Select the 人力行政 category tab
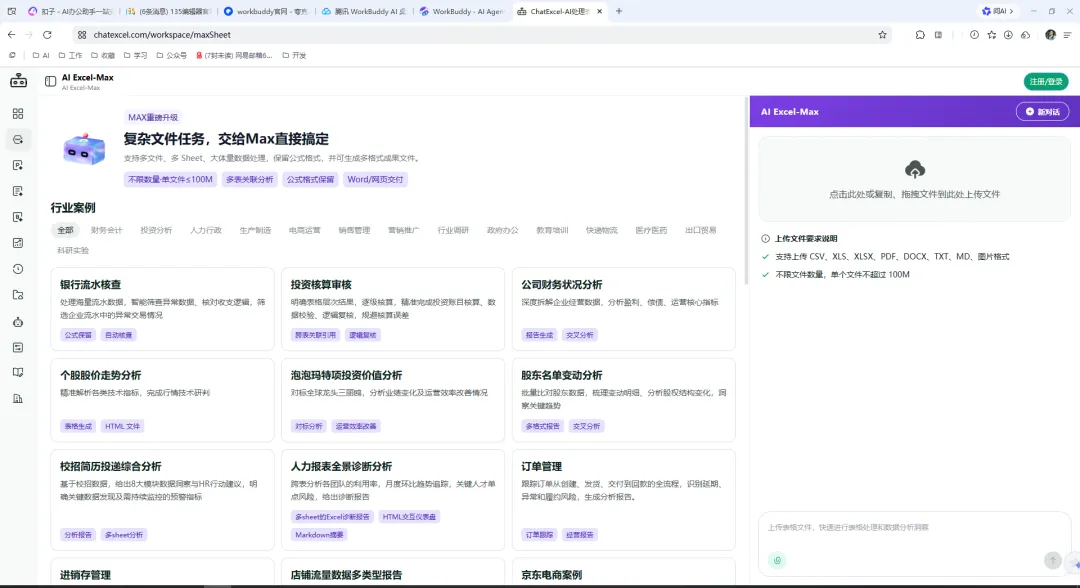Screen dimensions: 1080x588 [x=205, y=230]
